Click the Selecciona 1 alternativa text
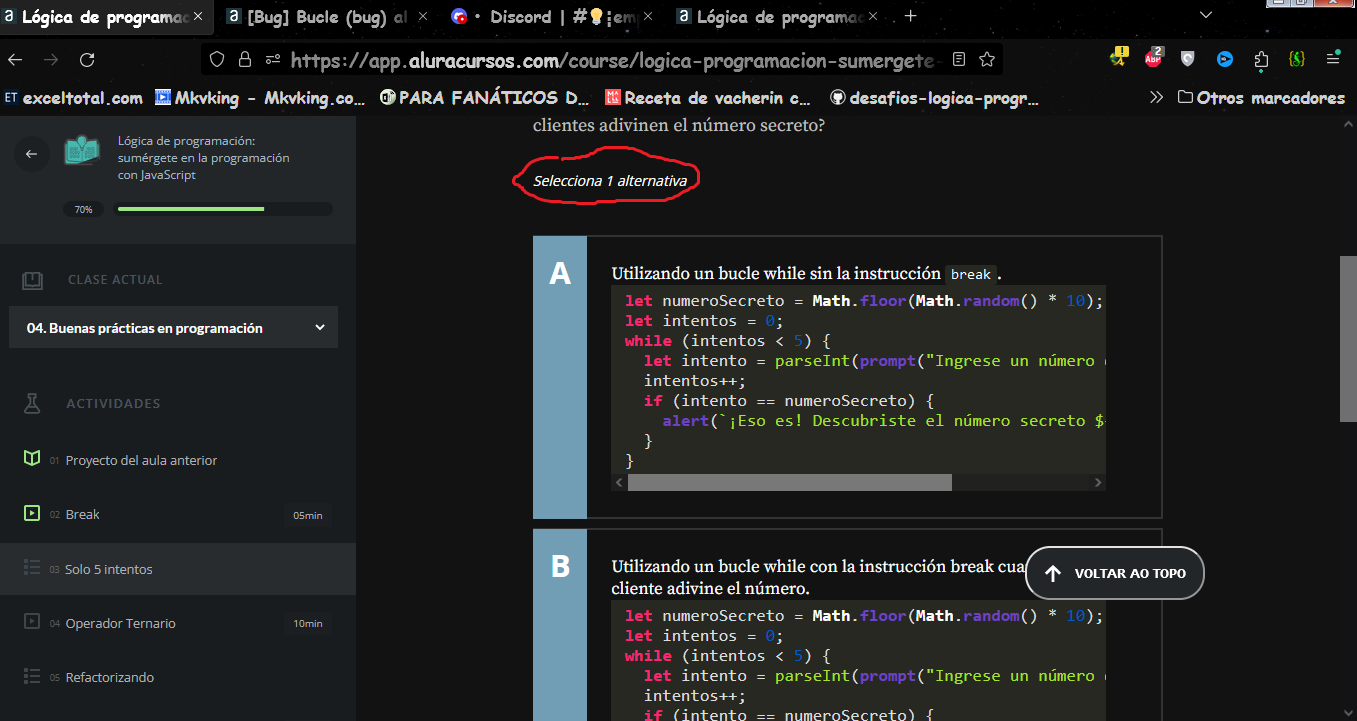This screenshot has height=721, width=1357. pos(610,181)
